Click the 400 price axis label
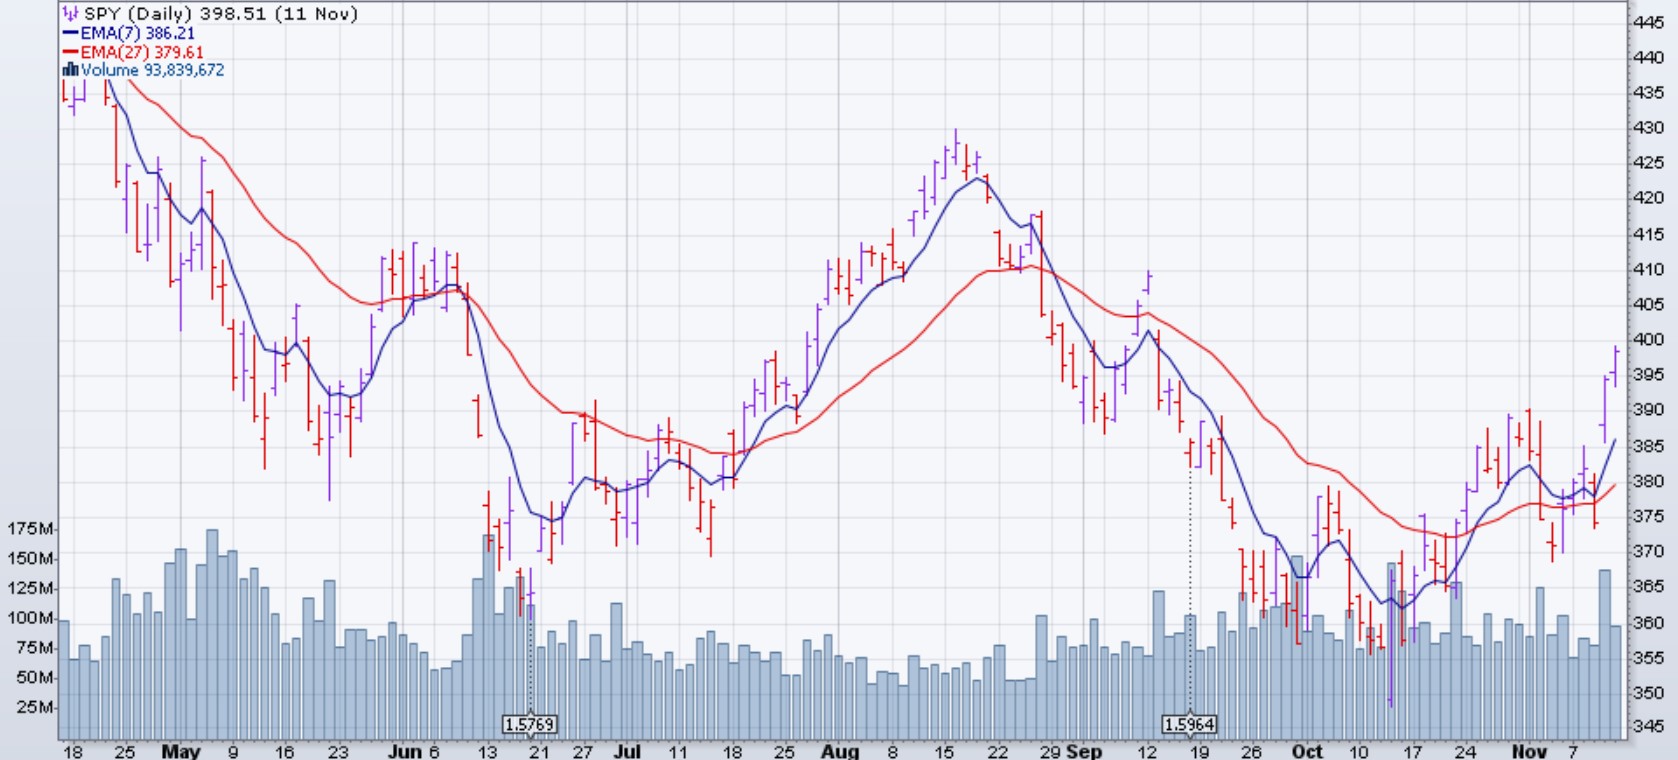Viewport: 1678px width, 760px height. 1648,339
